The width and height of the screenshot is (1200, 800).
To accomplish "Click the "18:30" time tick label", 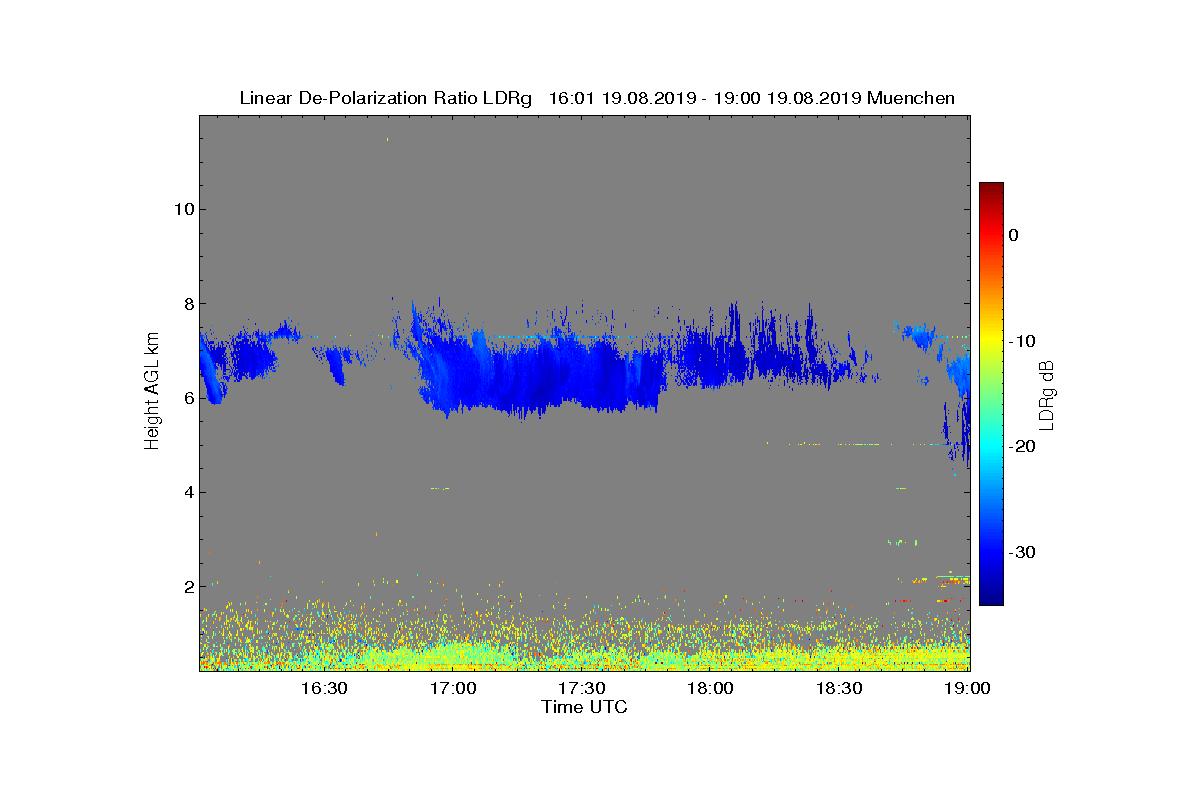I will click(x=839, y=688).
